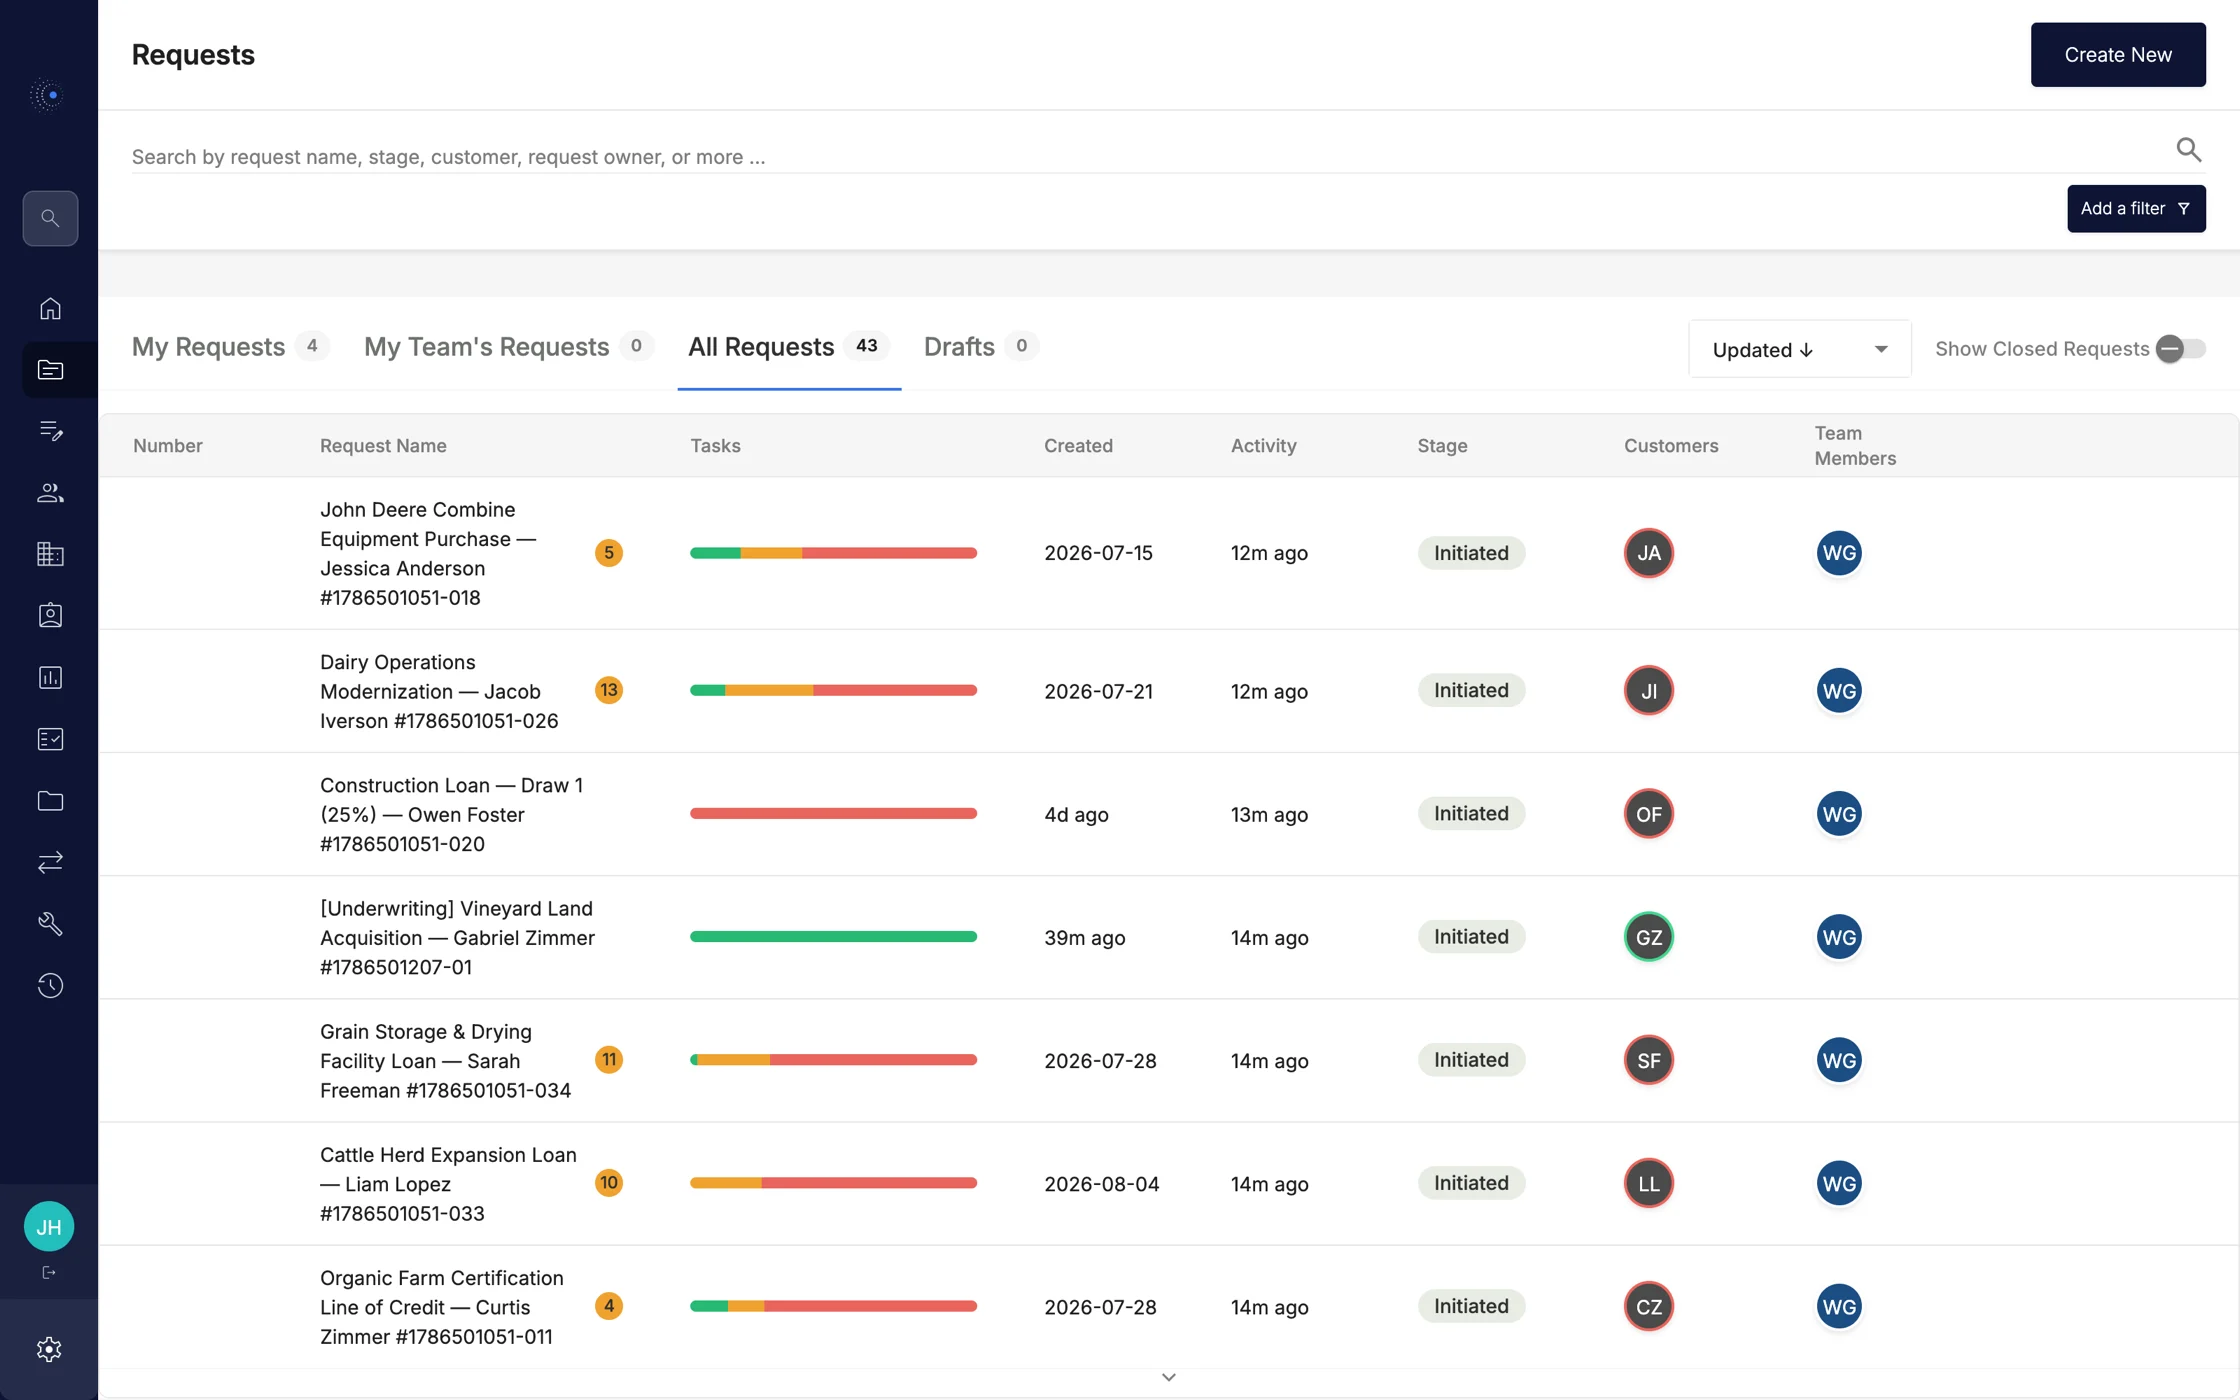2240x1400 pixels.
Task: Click Created column header
Action: click(1078, 446)
